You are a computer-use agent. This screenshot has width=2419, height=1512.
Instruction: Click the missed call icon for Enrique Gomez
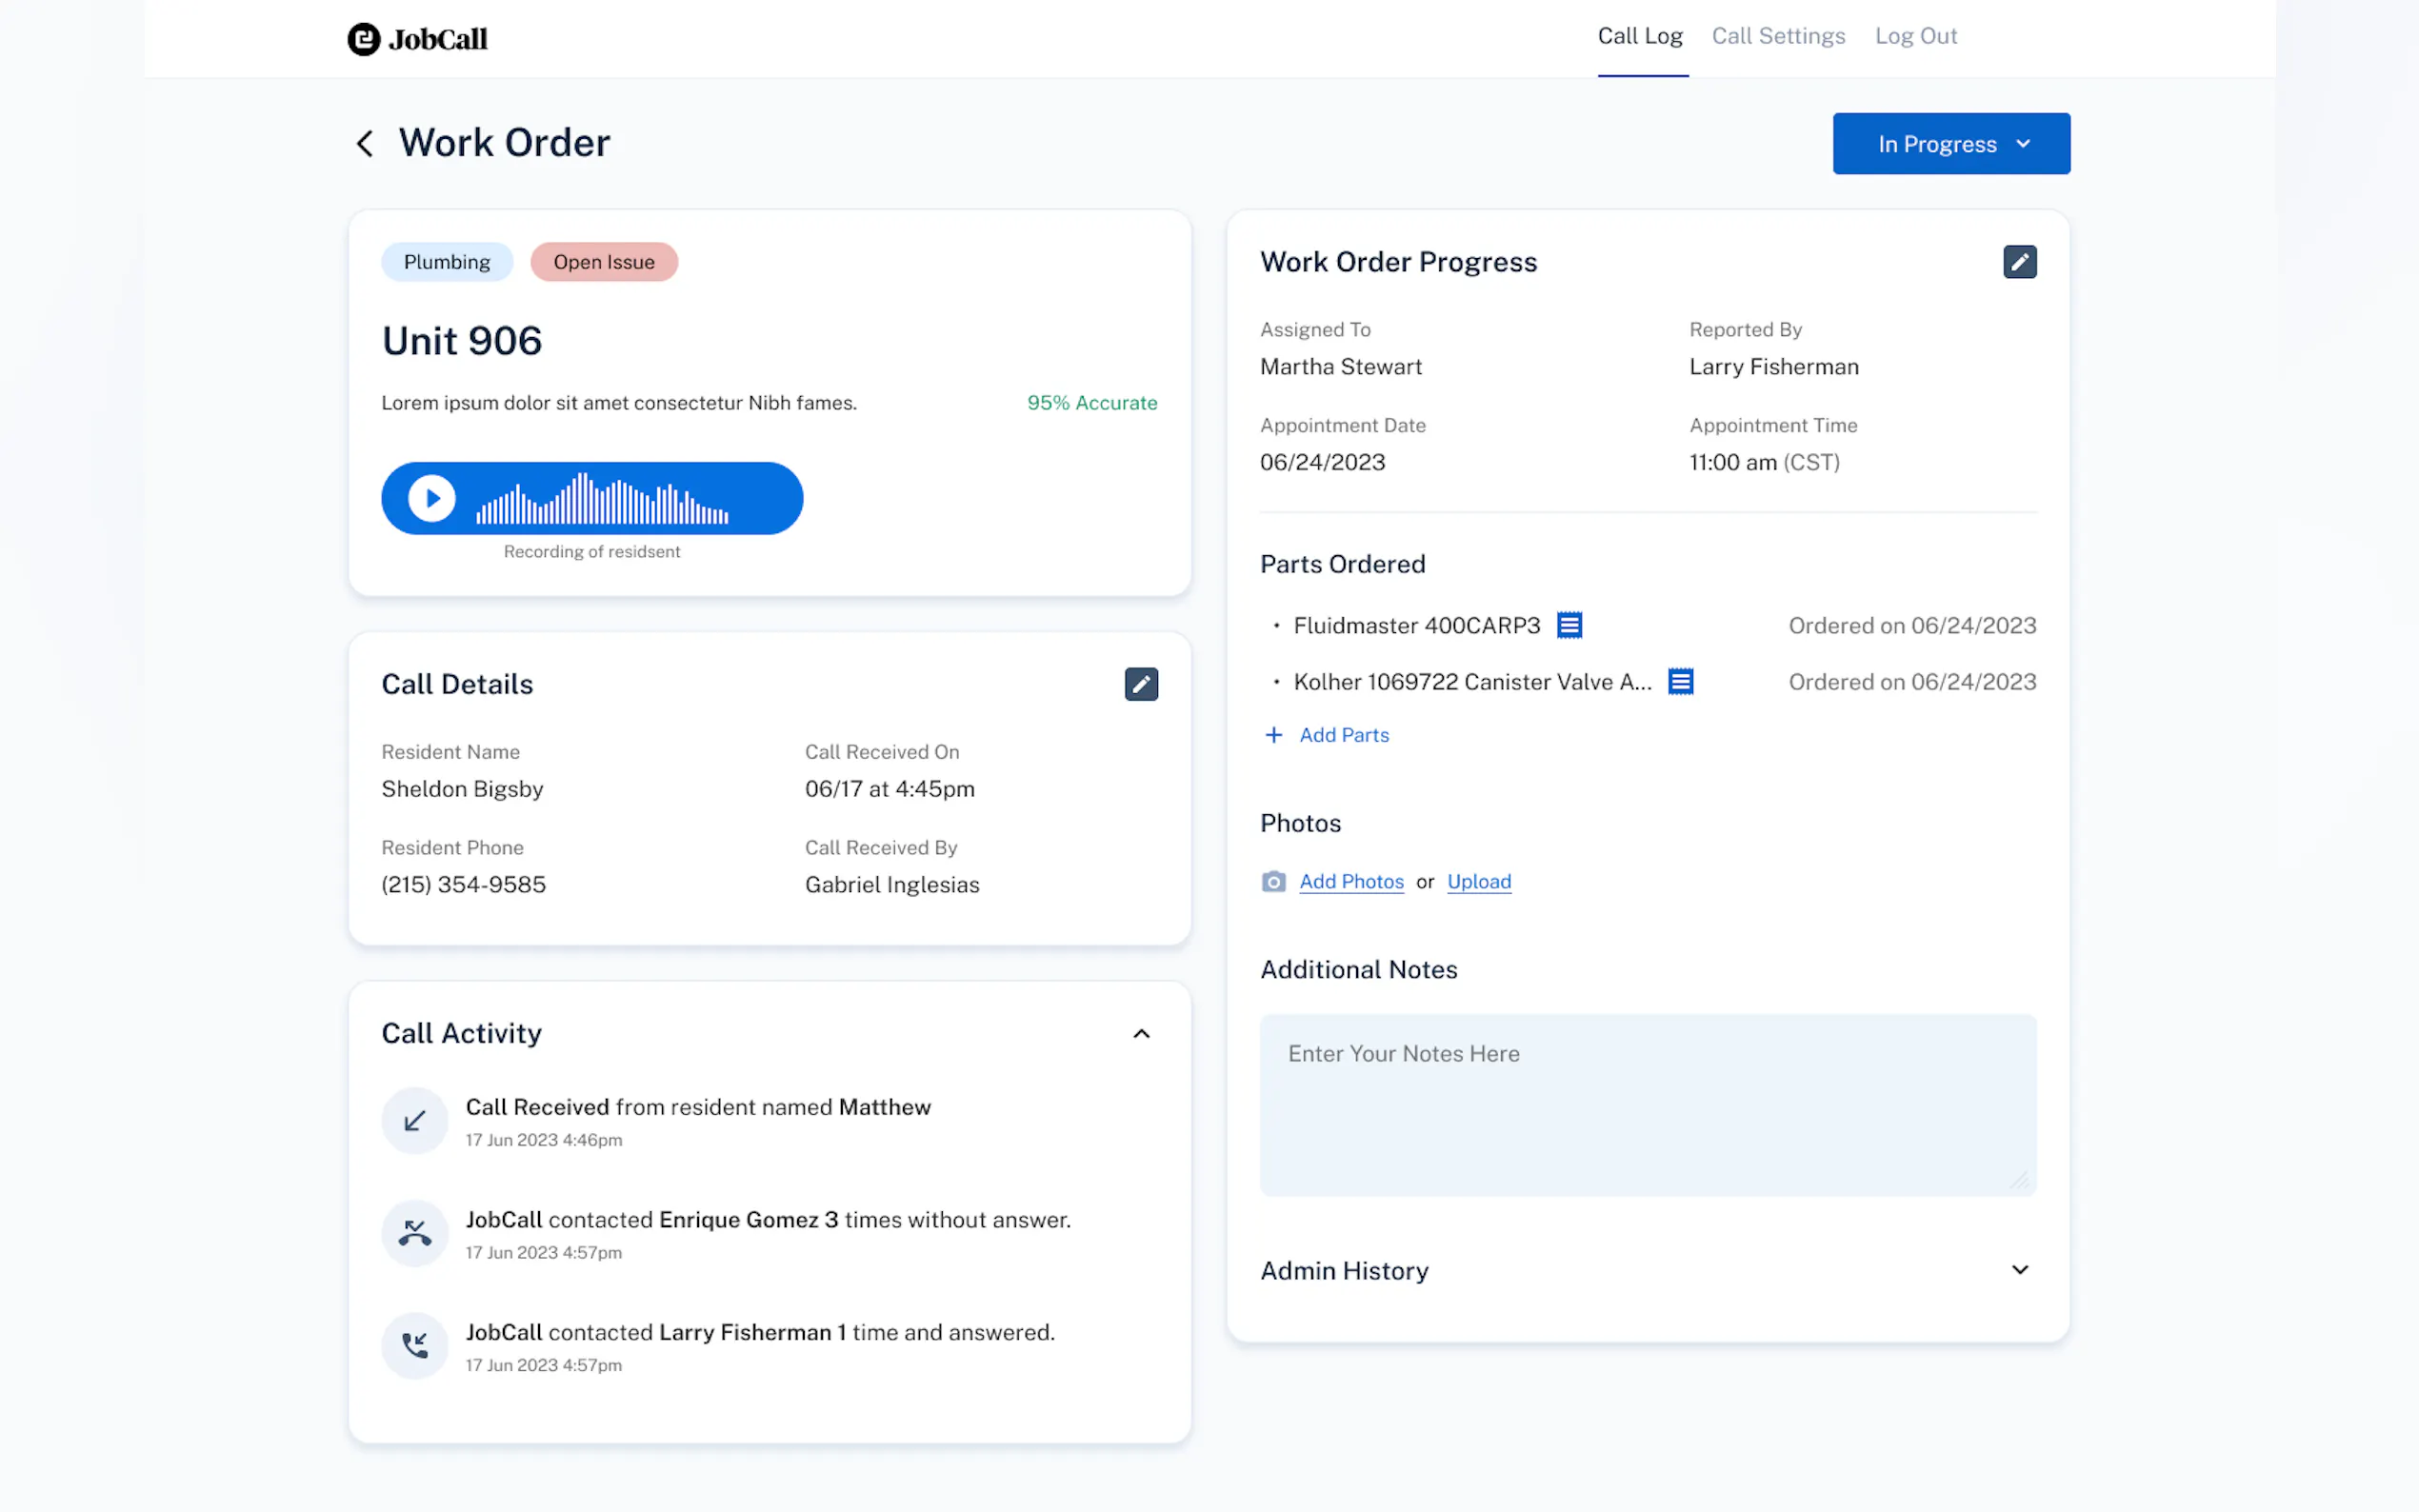(x=415, y=1234)
